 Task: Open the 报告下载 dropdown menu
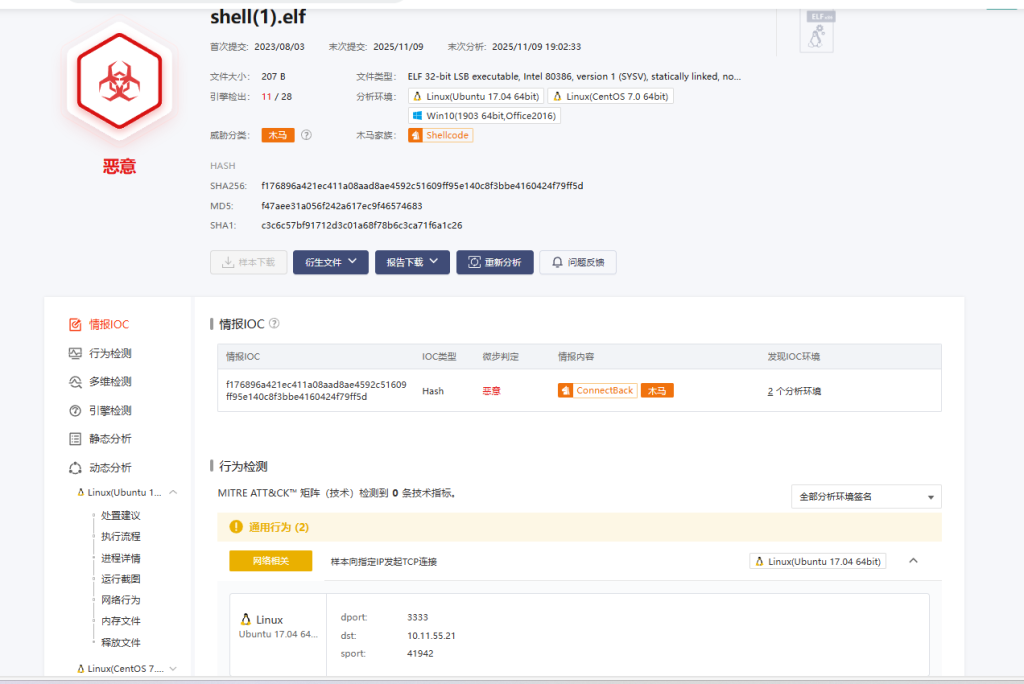(x=412, y=262)
